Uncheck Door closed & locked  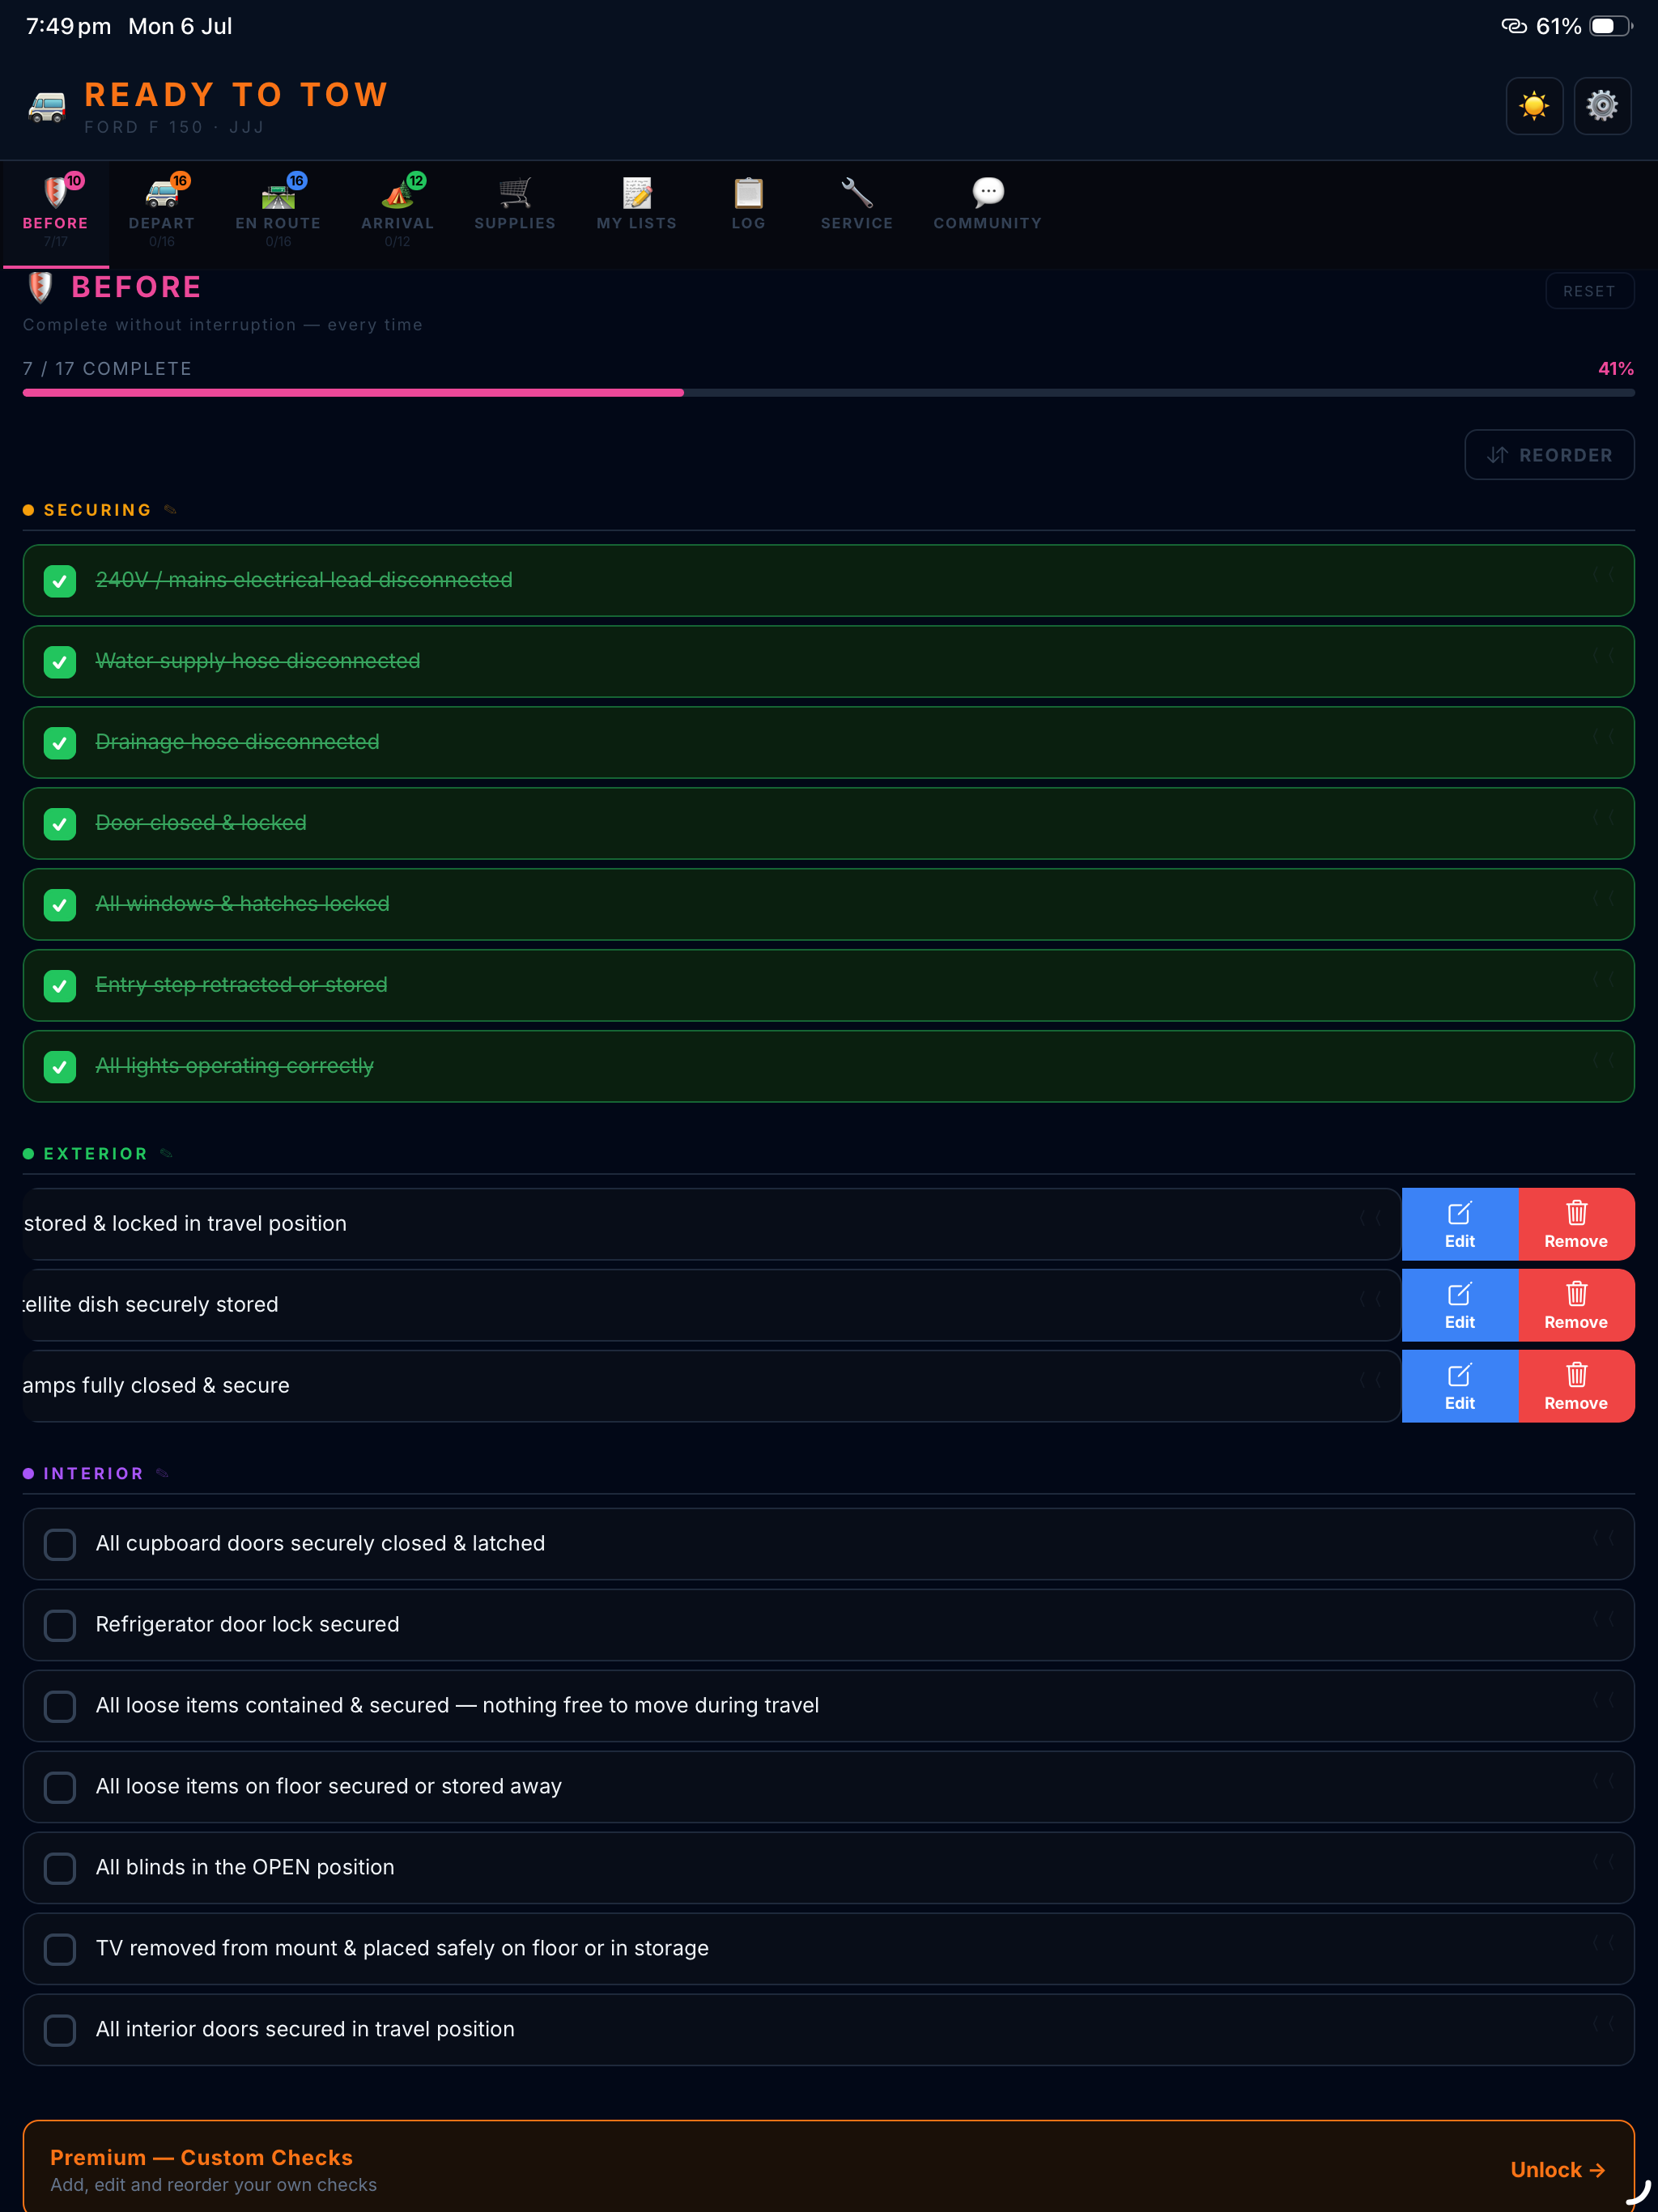pos(60,824)
